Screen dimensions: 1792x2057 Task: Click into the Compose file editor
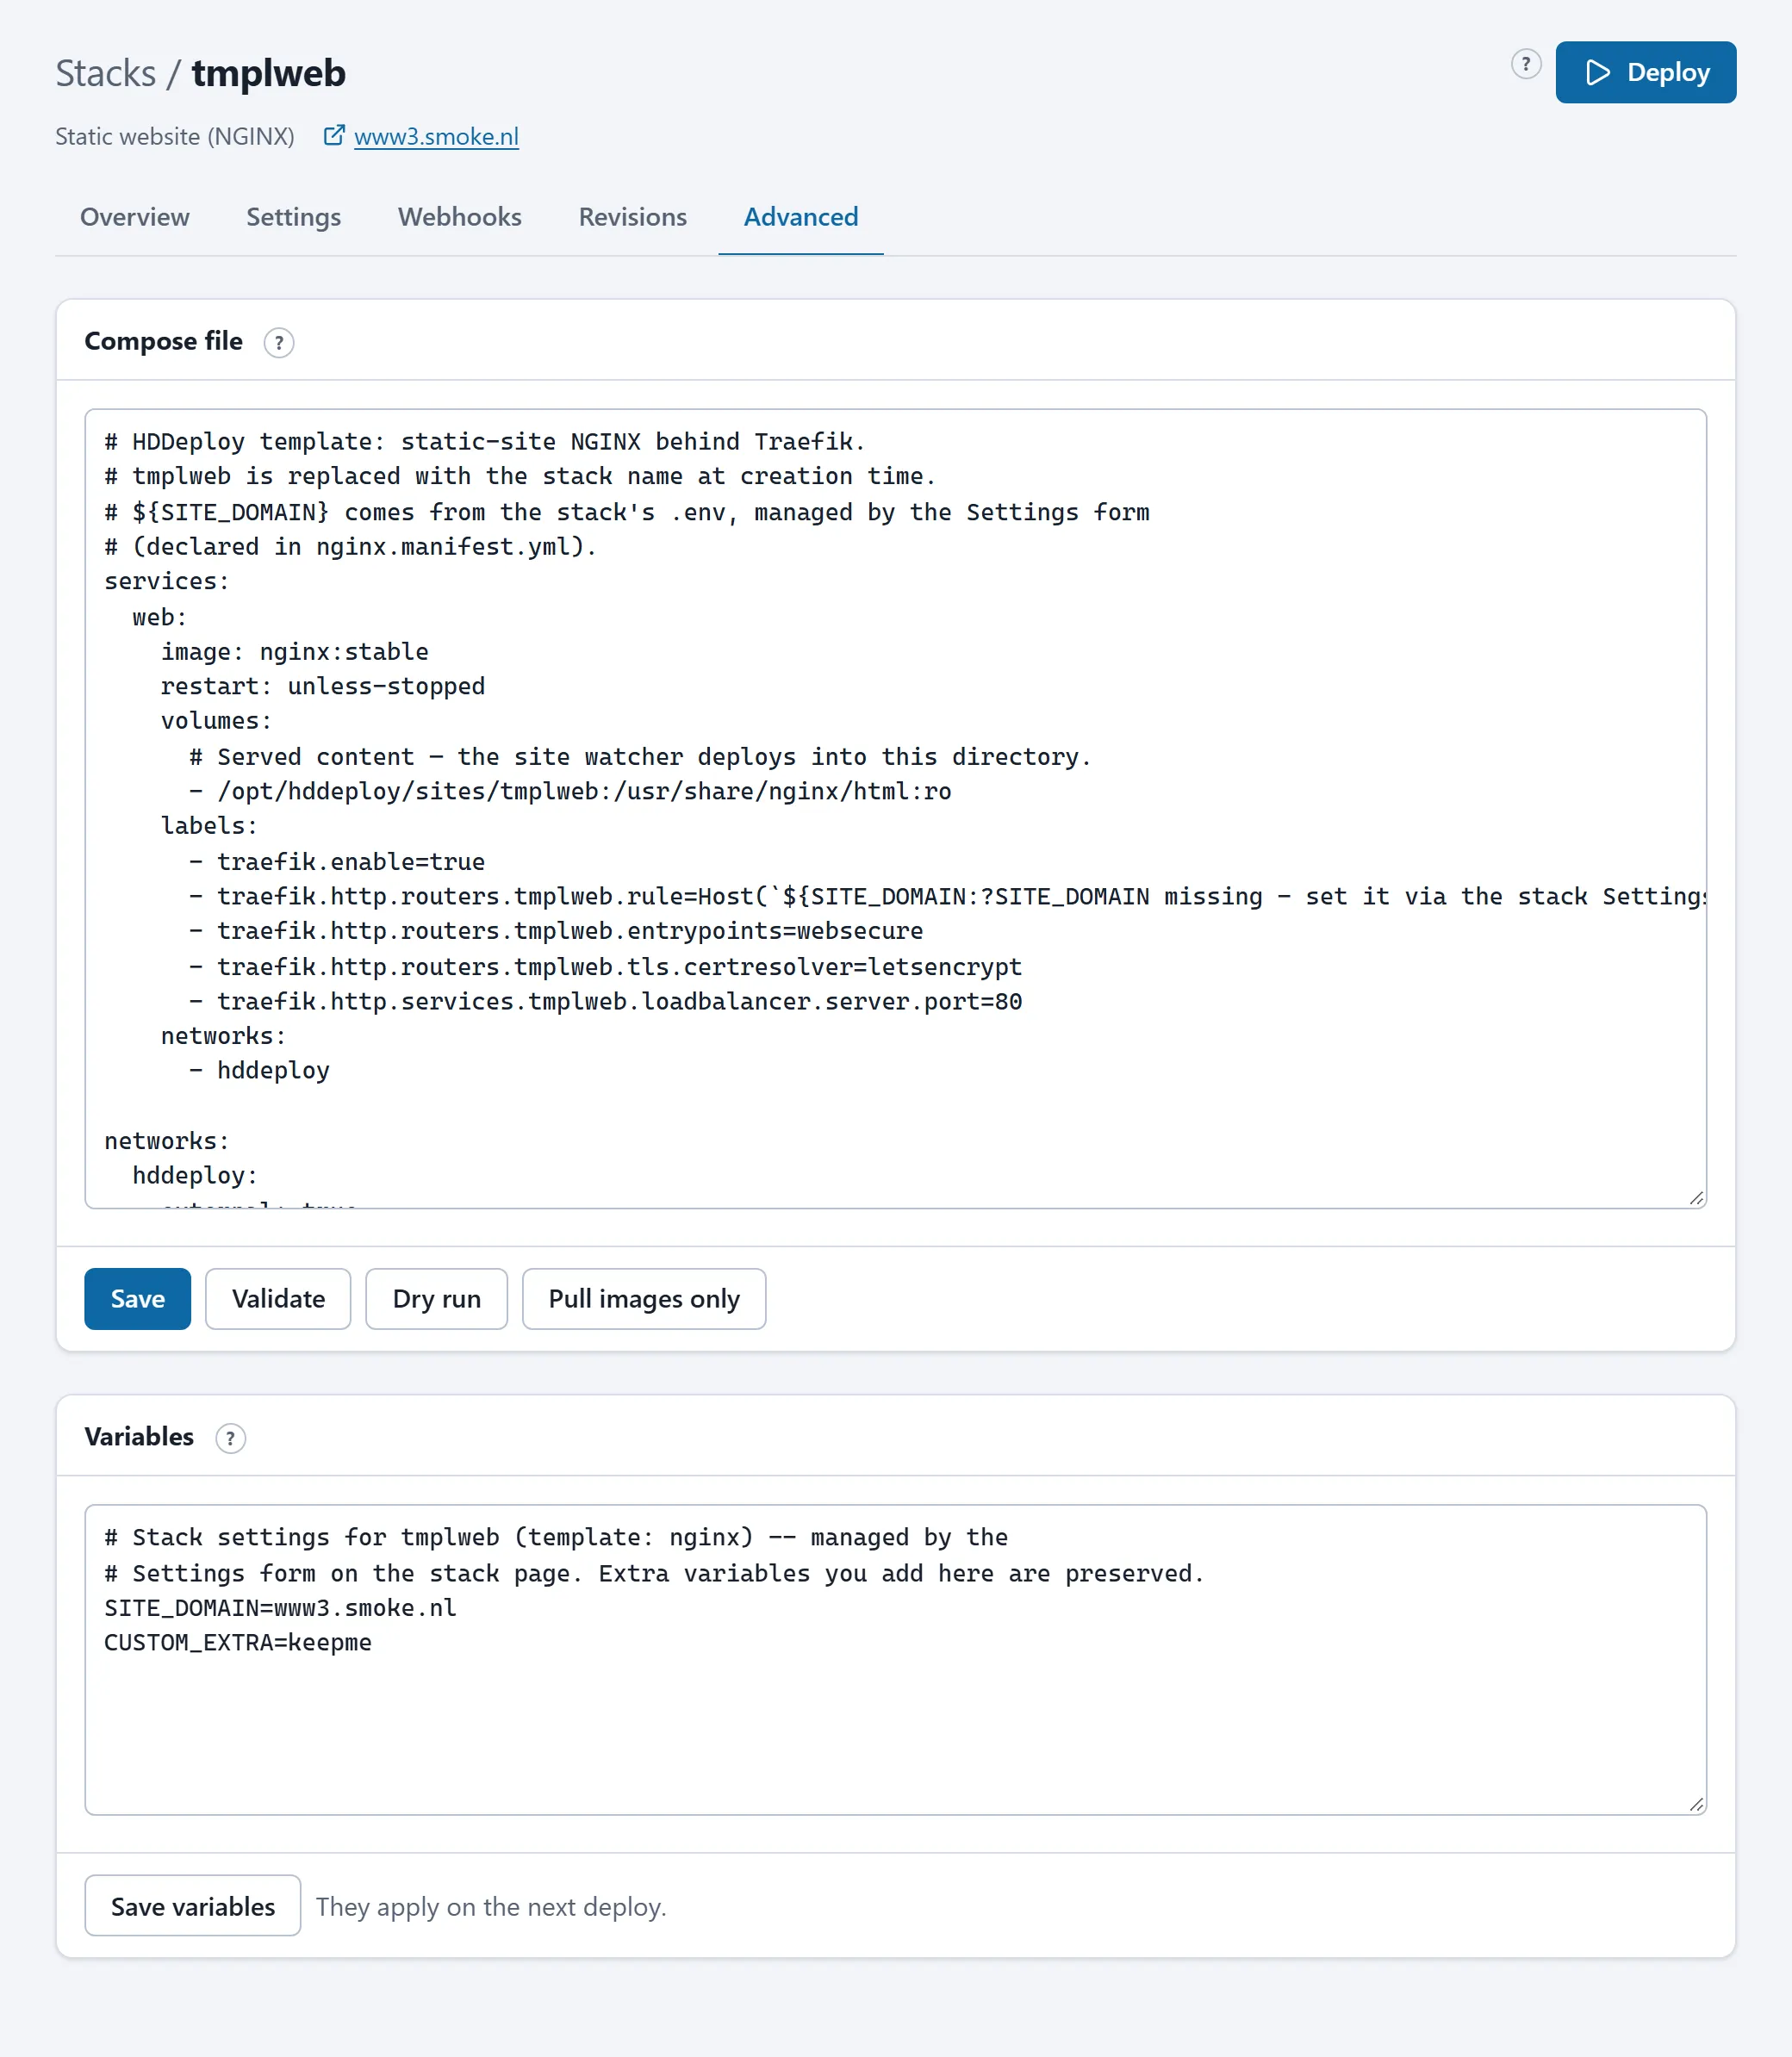coord(895,808)
